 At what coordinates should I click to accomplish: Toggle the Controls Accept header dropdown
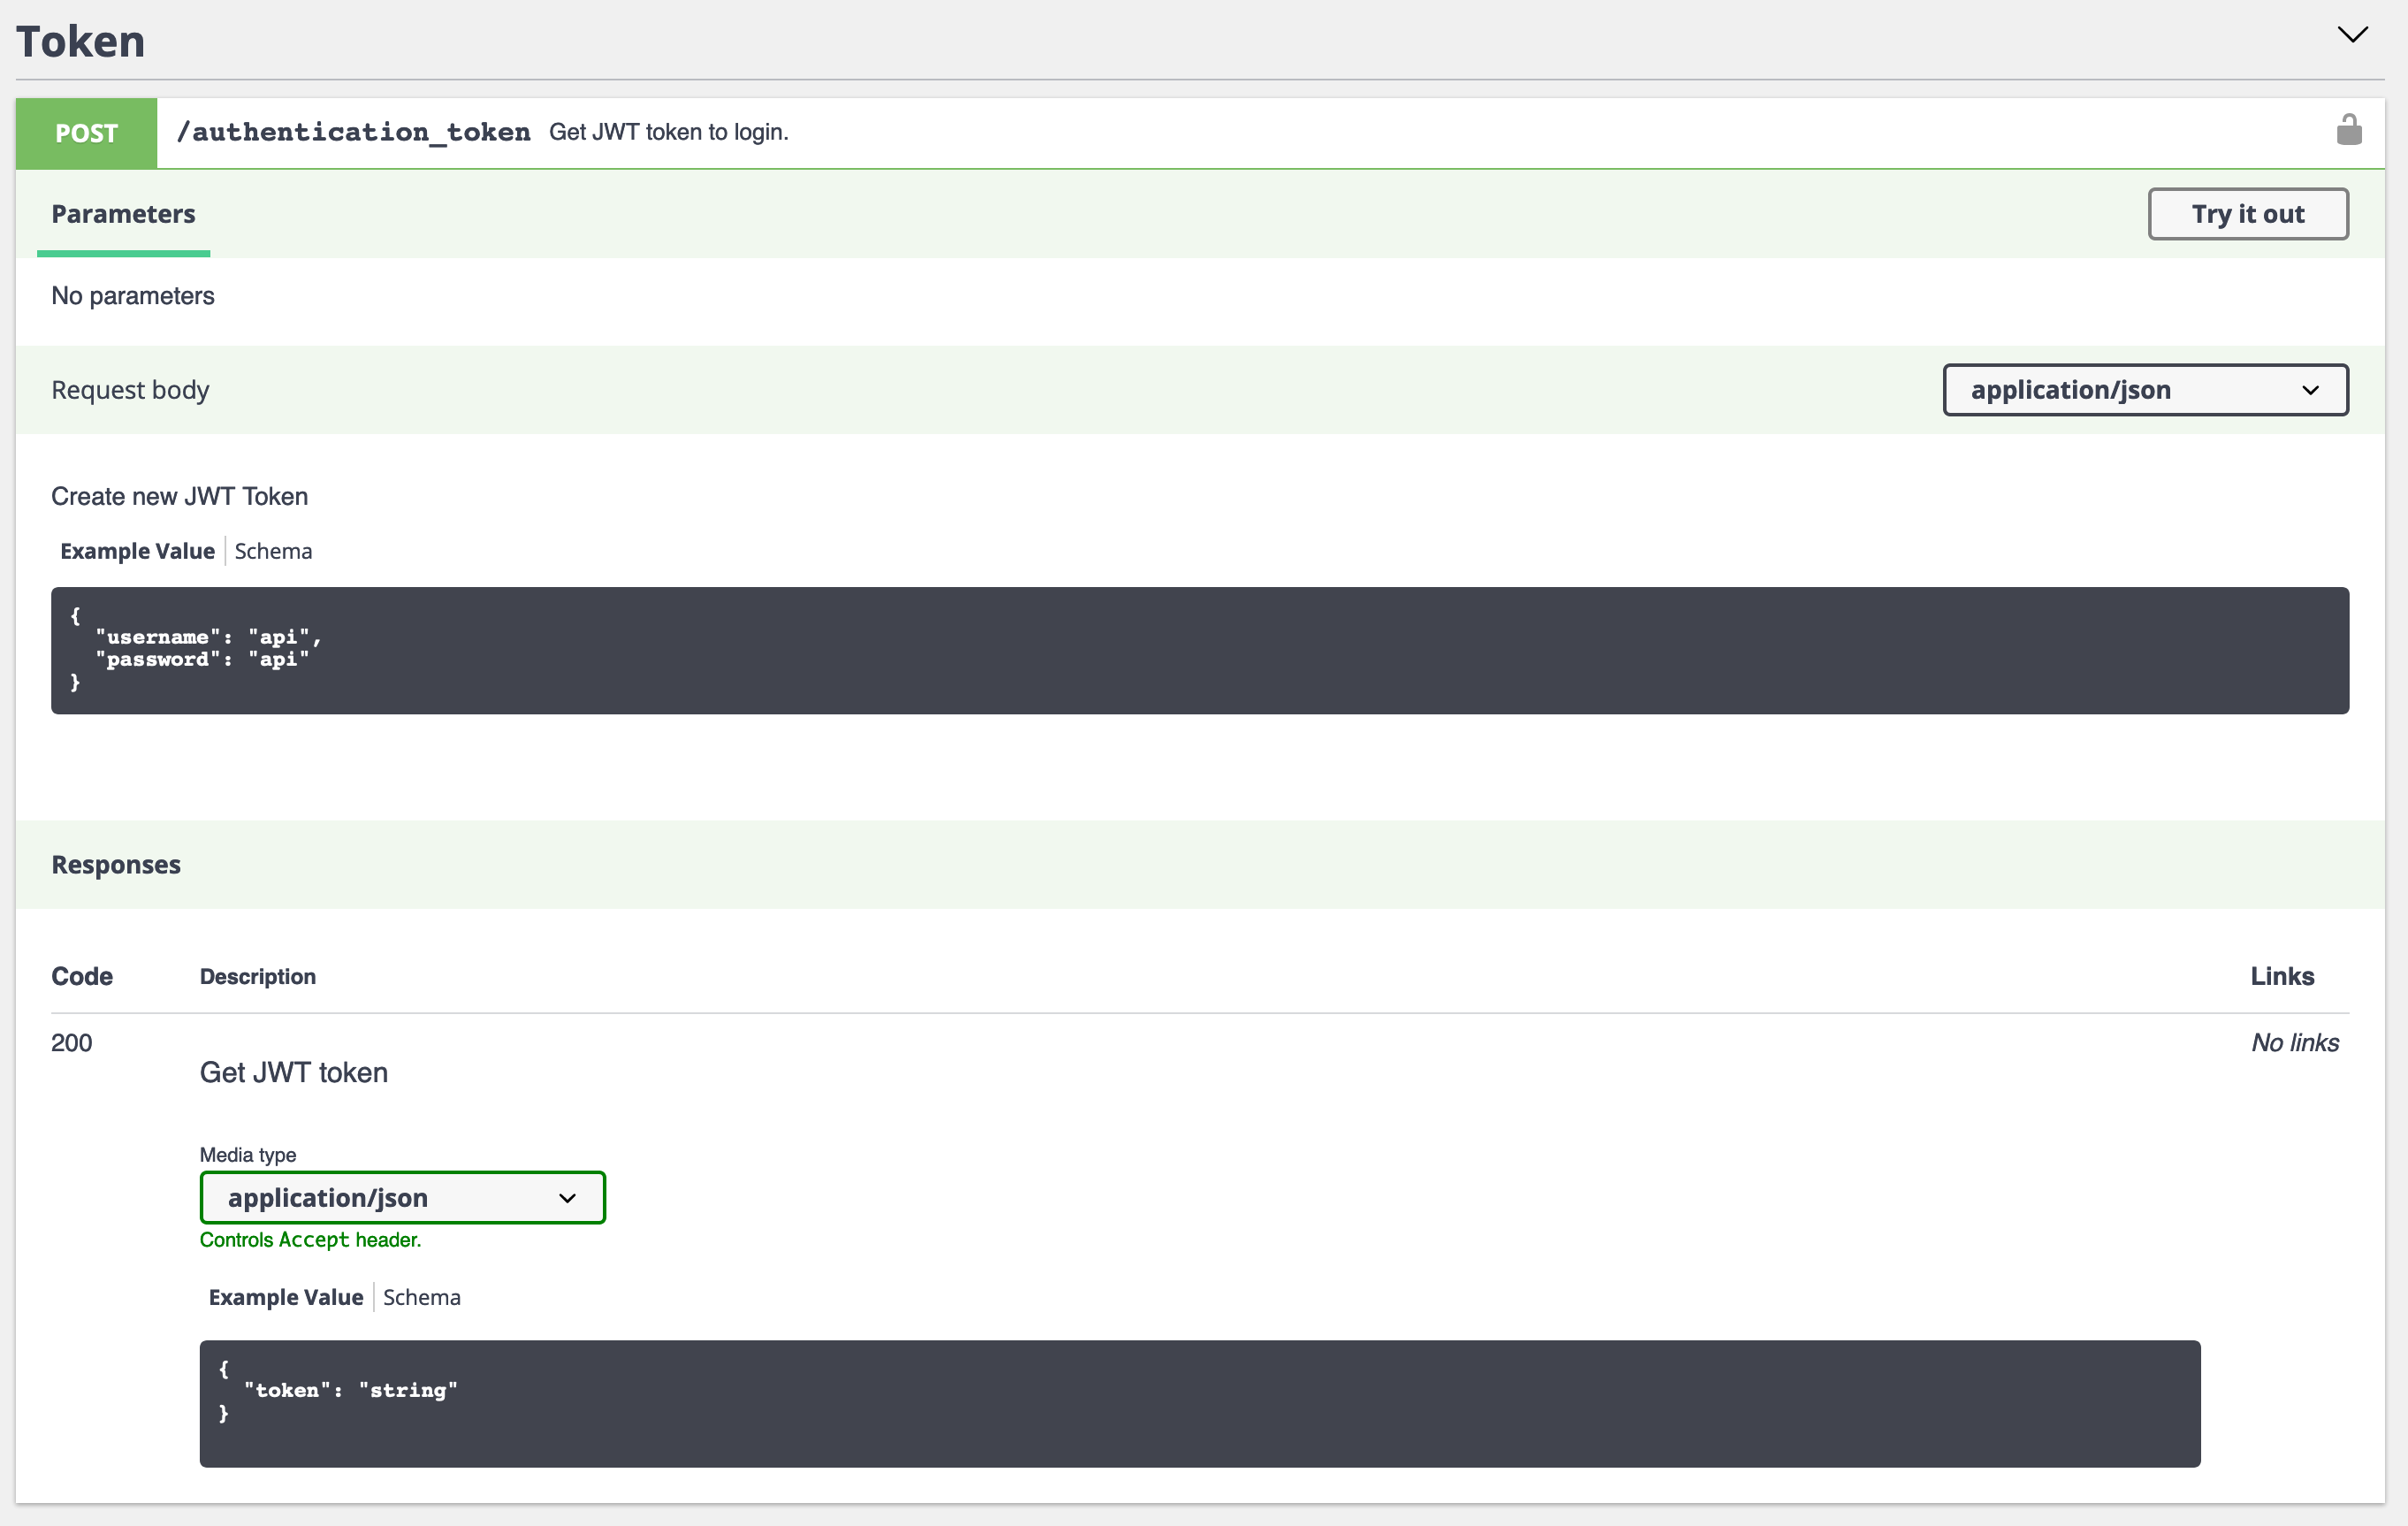402,1196
